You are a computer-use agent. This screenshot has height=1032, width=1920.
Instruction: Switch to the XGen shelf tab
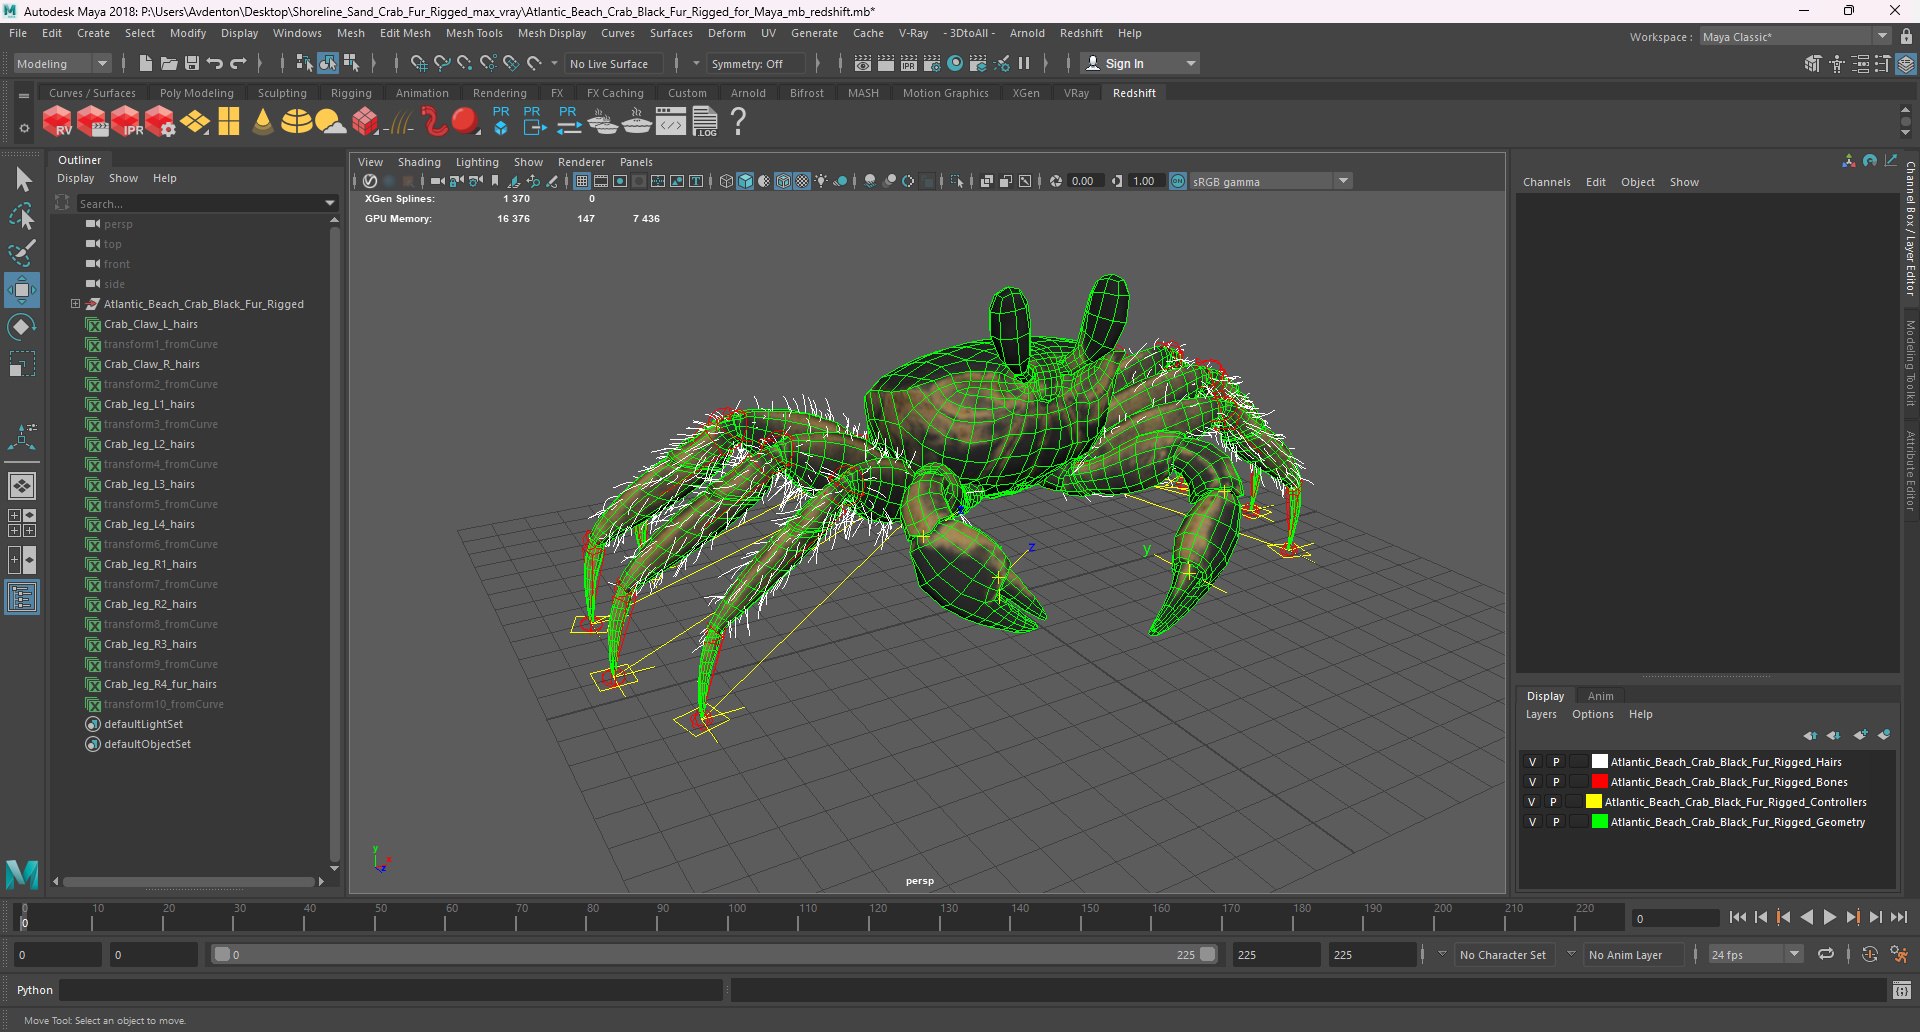click(1025, 93)
